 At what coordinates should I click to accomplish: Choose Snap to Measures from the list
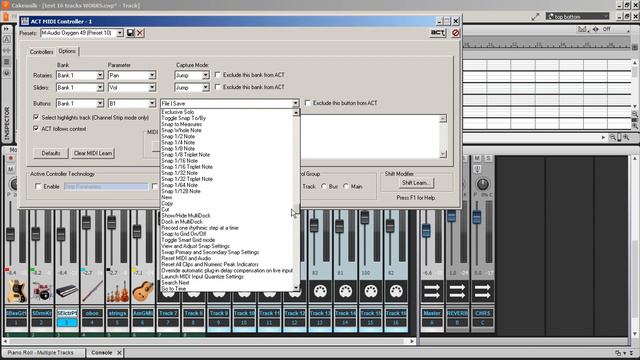point(182,124)
